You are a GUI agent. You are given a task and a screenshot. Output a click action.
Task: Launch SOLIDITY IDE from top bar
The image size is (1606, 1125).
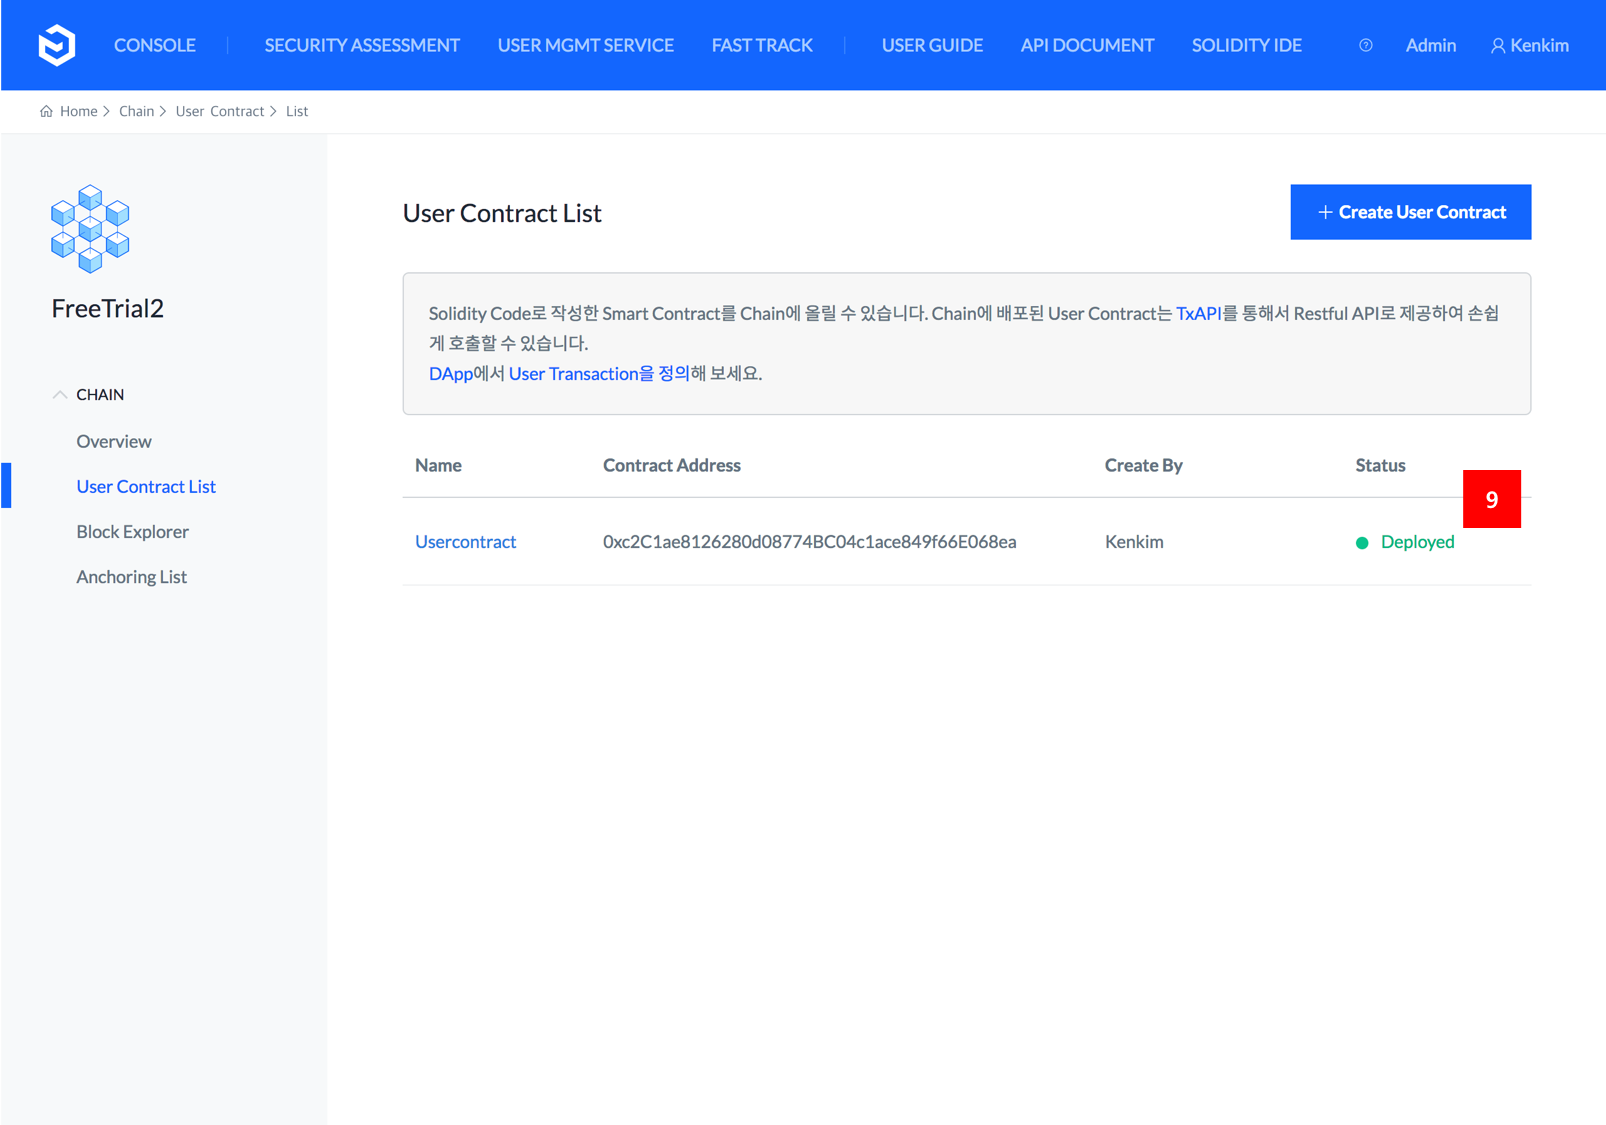coord(1246,45)
